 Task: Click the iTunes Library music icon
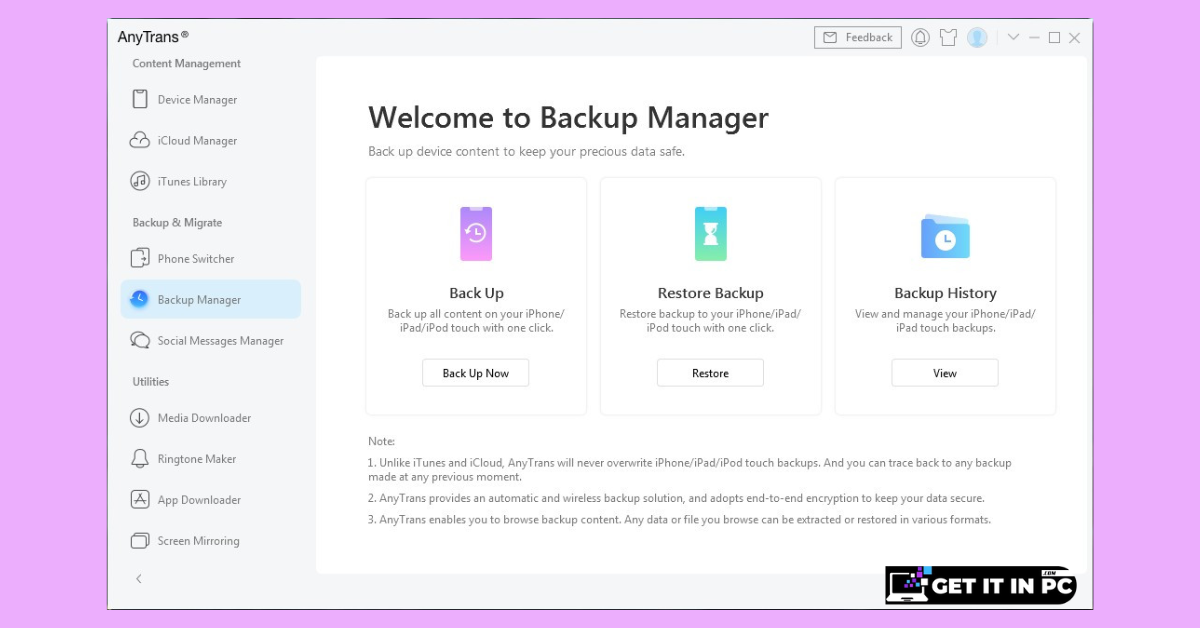click(x=140, y=181)
